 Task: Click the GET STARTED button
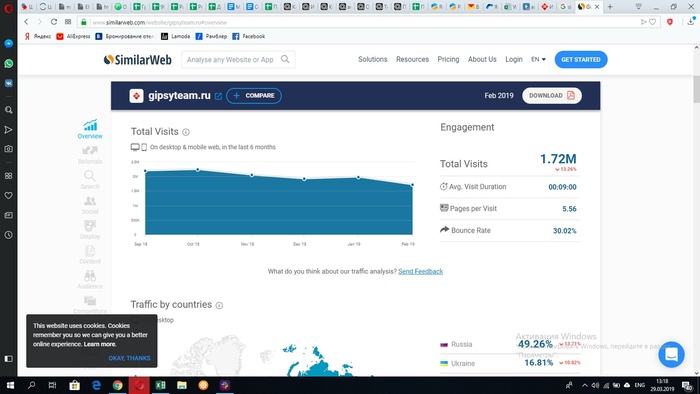pos(581,59)
